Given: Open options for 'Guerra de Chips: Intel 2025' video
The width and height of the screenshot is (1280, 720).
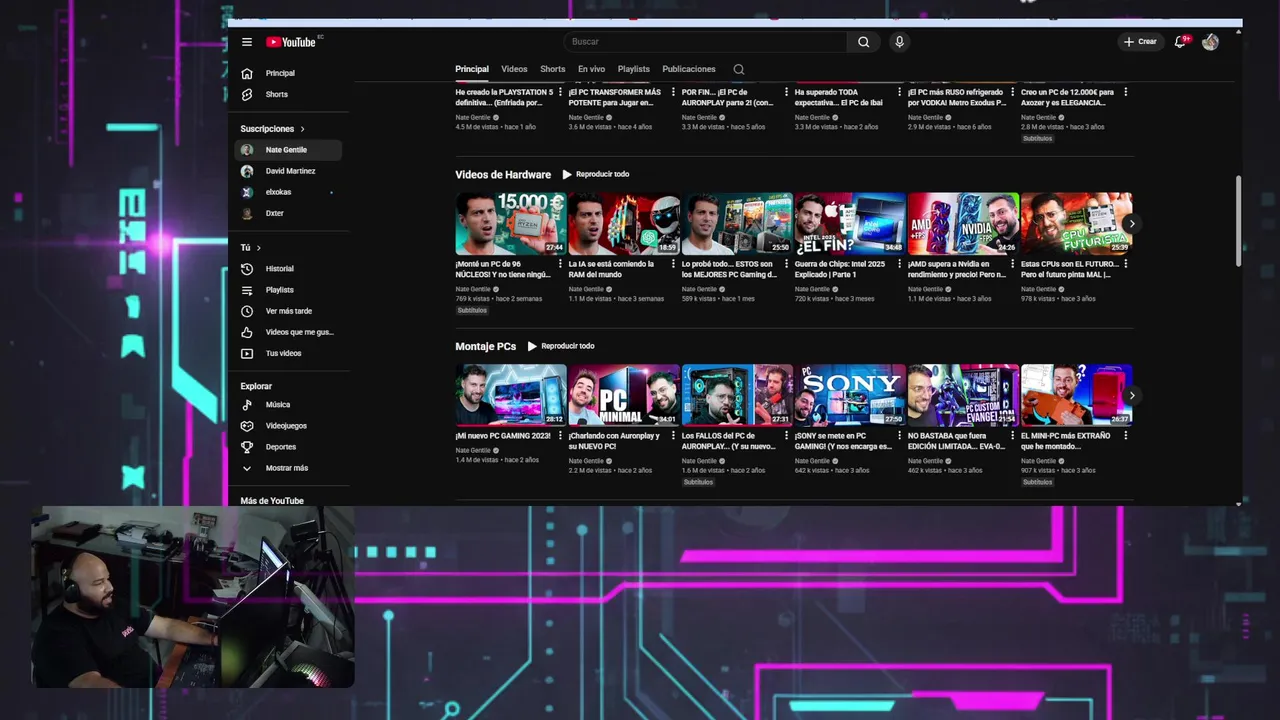Looking at the screenshot, I should coord(900,264).
